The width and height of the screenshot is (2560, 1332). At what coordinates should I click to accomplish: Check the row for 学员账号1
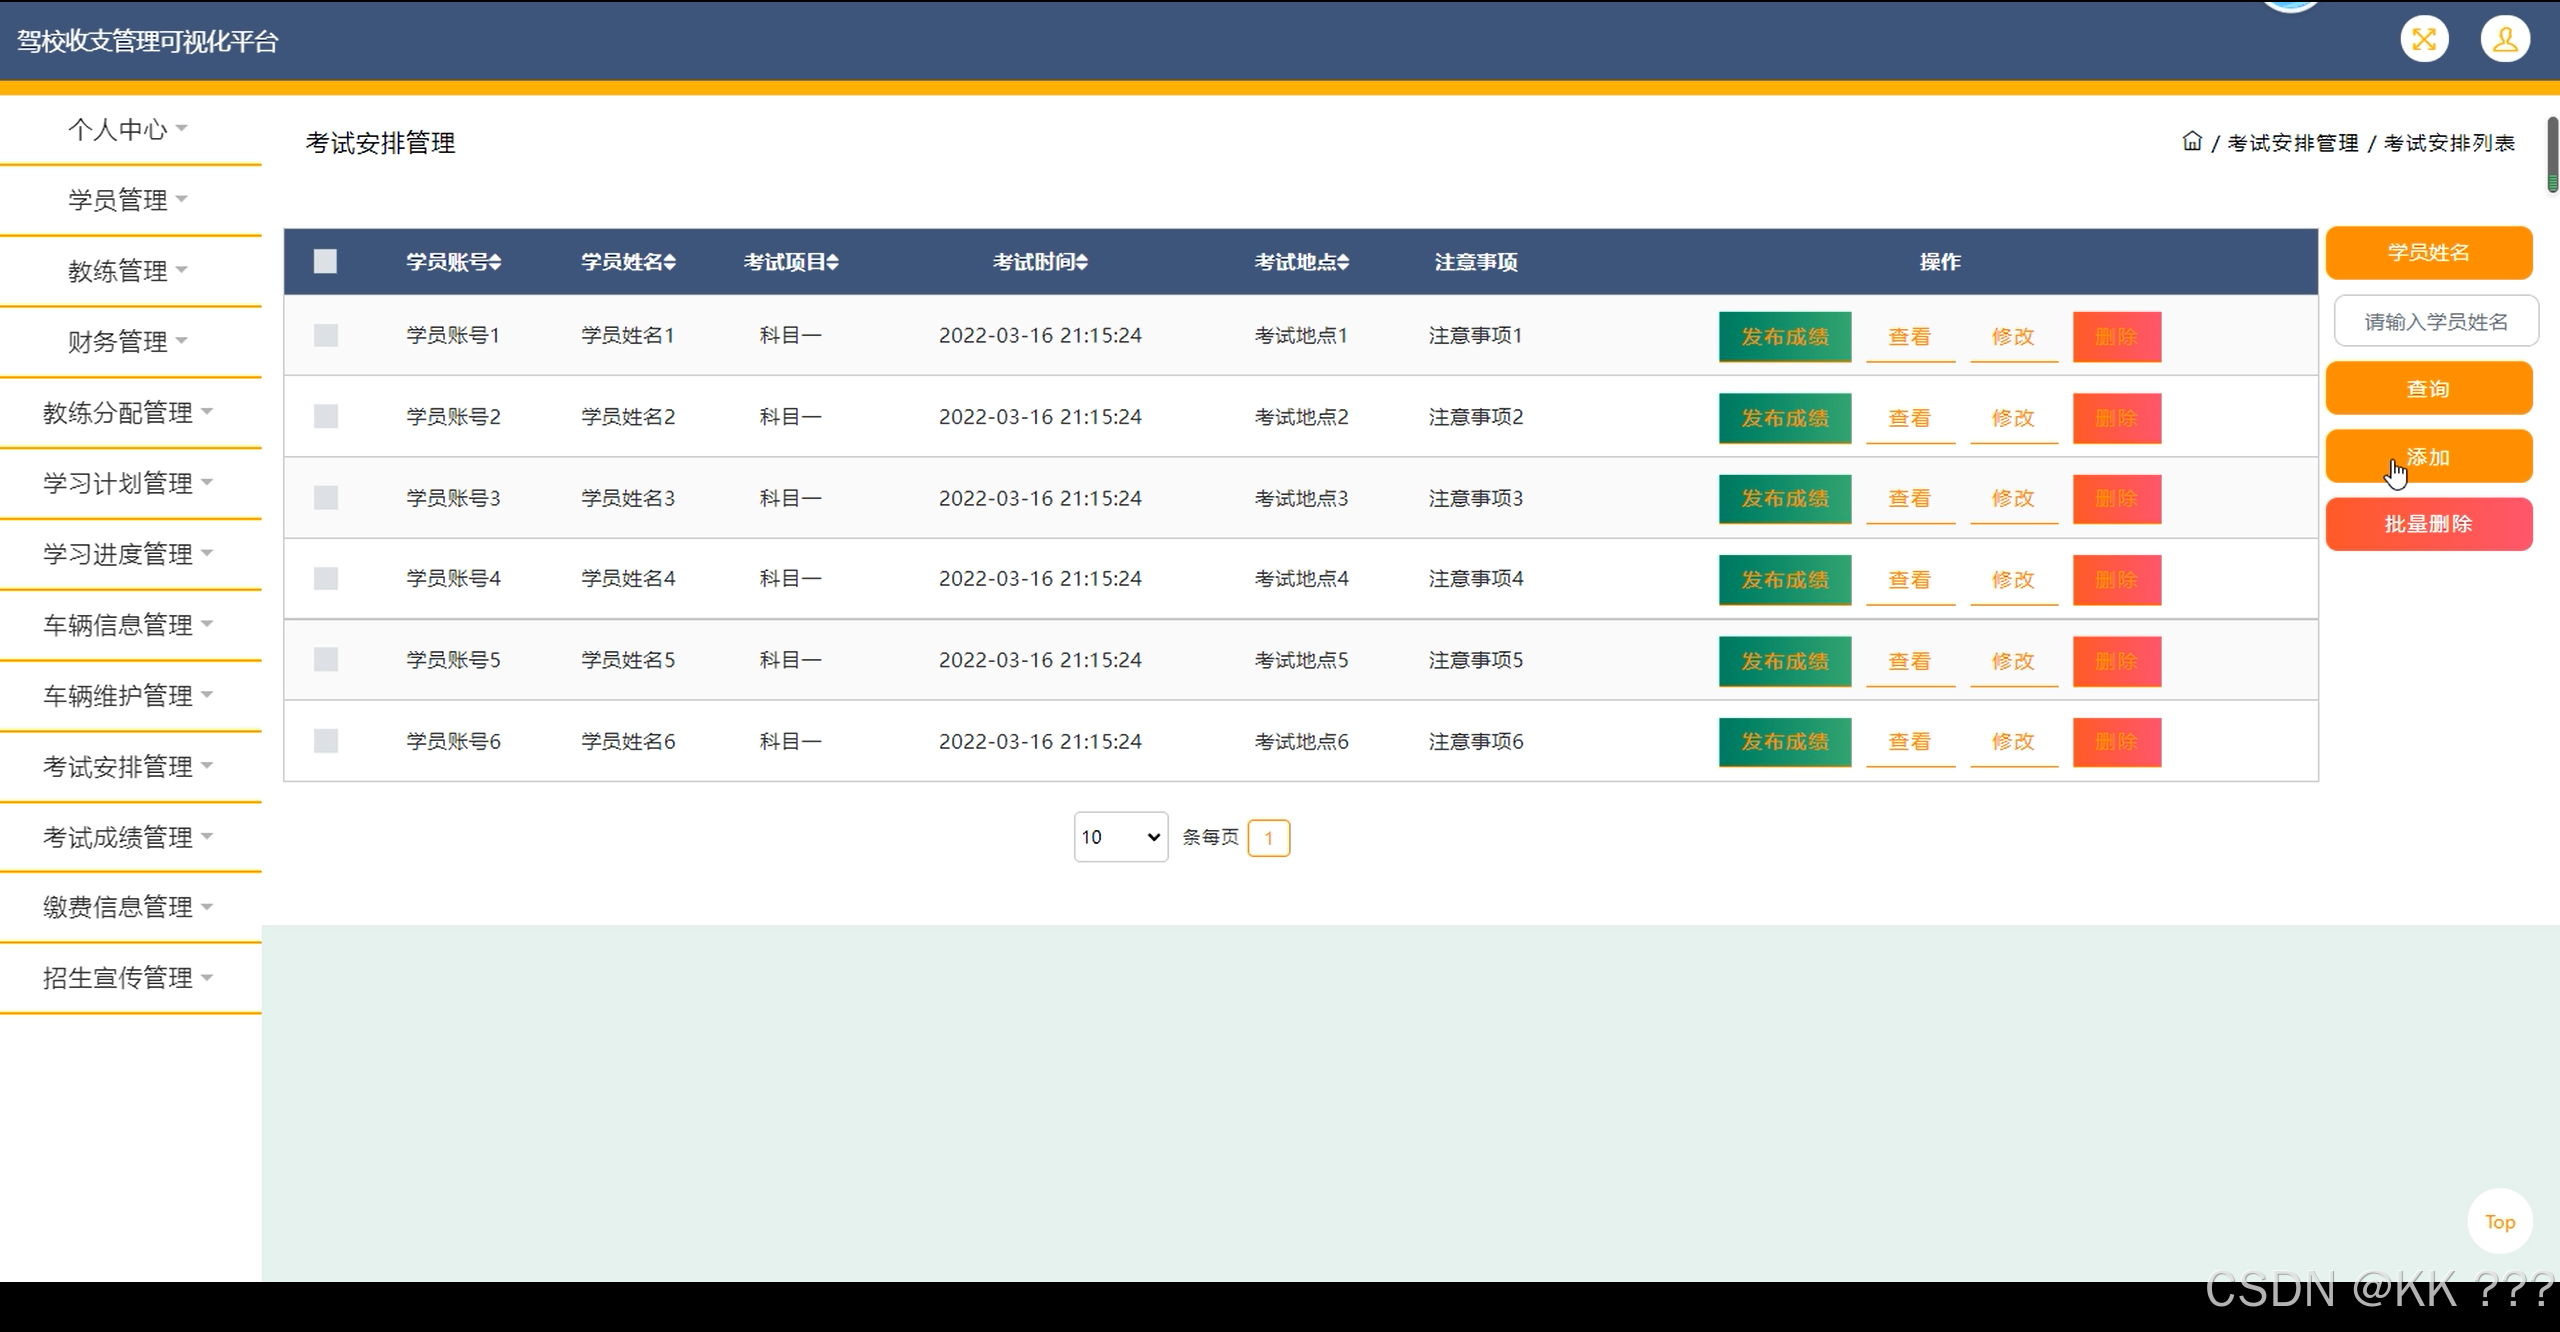pos(325,335)
